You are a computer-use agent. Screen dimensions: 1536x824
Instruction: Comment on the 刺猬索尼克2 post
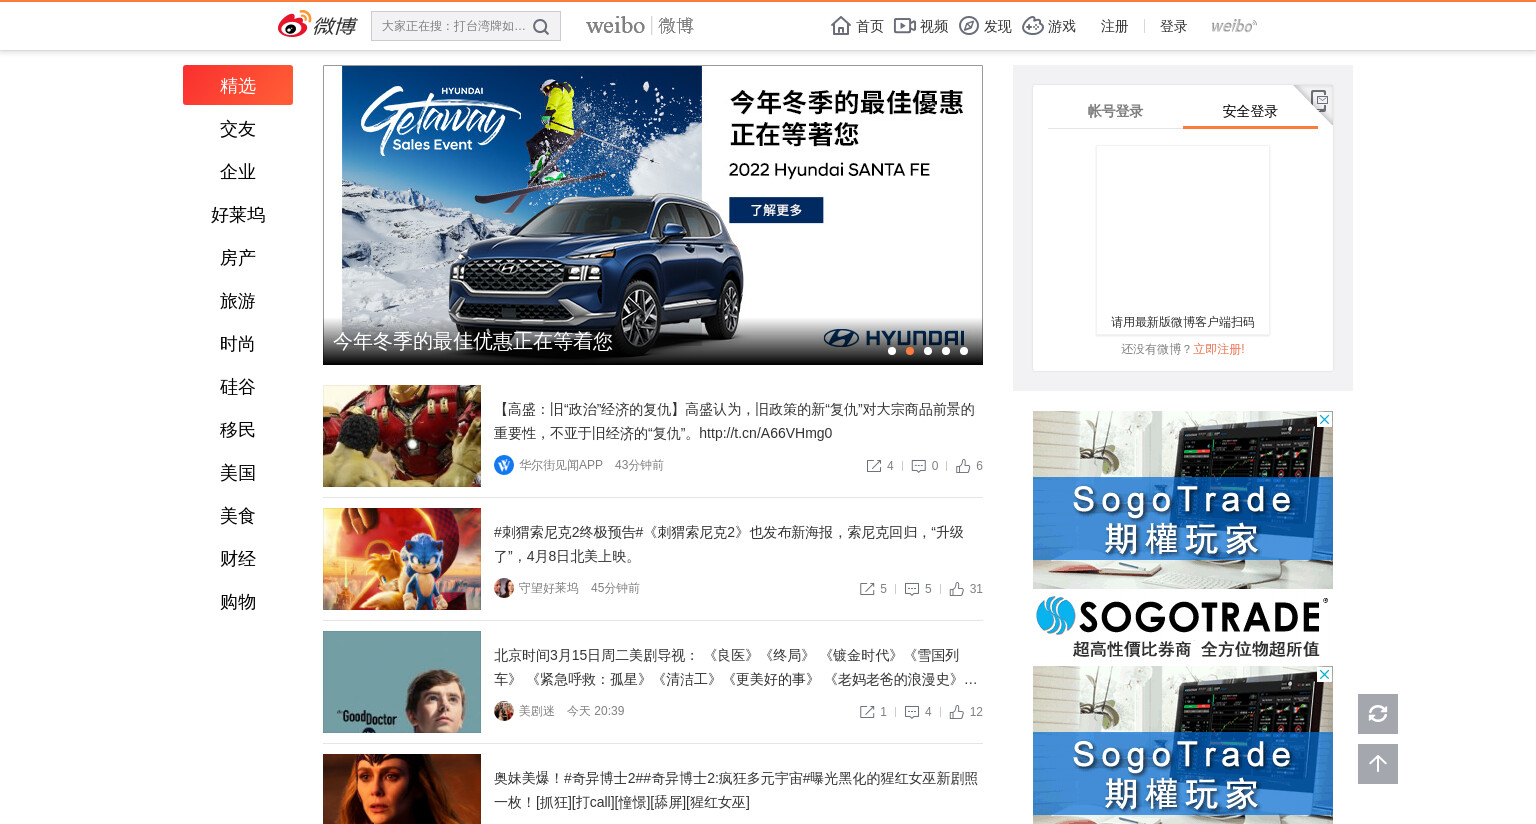(918, 589)
